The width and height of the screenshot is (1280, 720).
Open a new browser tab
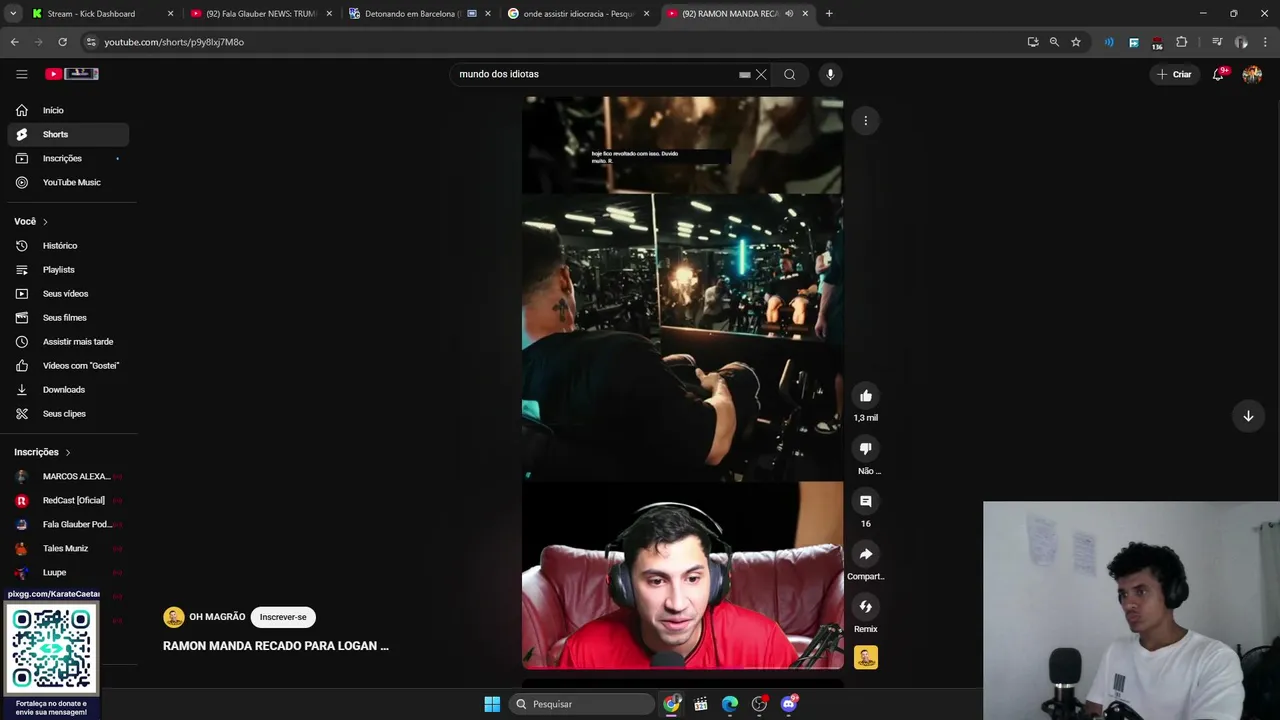[829, 14]
